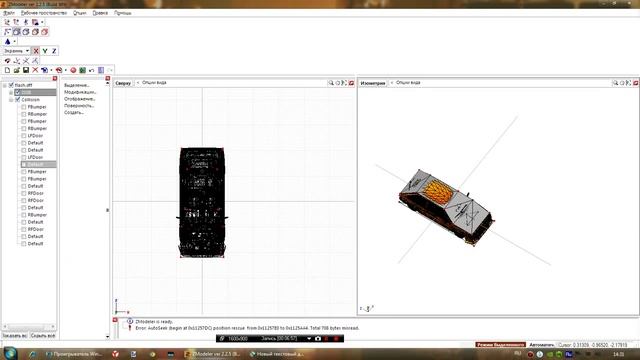640x360 pixels.
Task: Click the Скрыть всё button
Action: [x=43, y=336]
